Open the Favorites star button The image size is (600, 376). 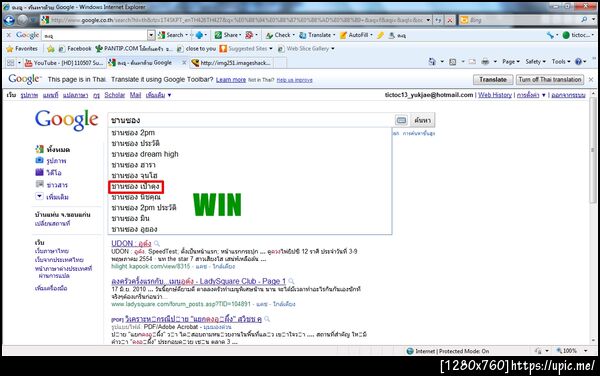pos(22,49)
